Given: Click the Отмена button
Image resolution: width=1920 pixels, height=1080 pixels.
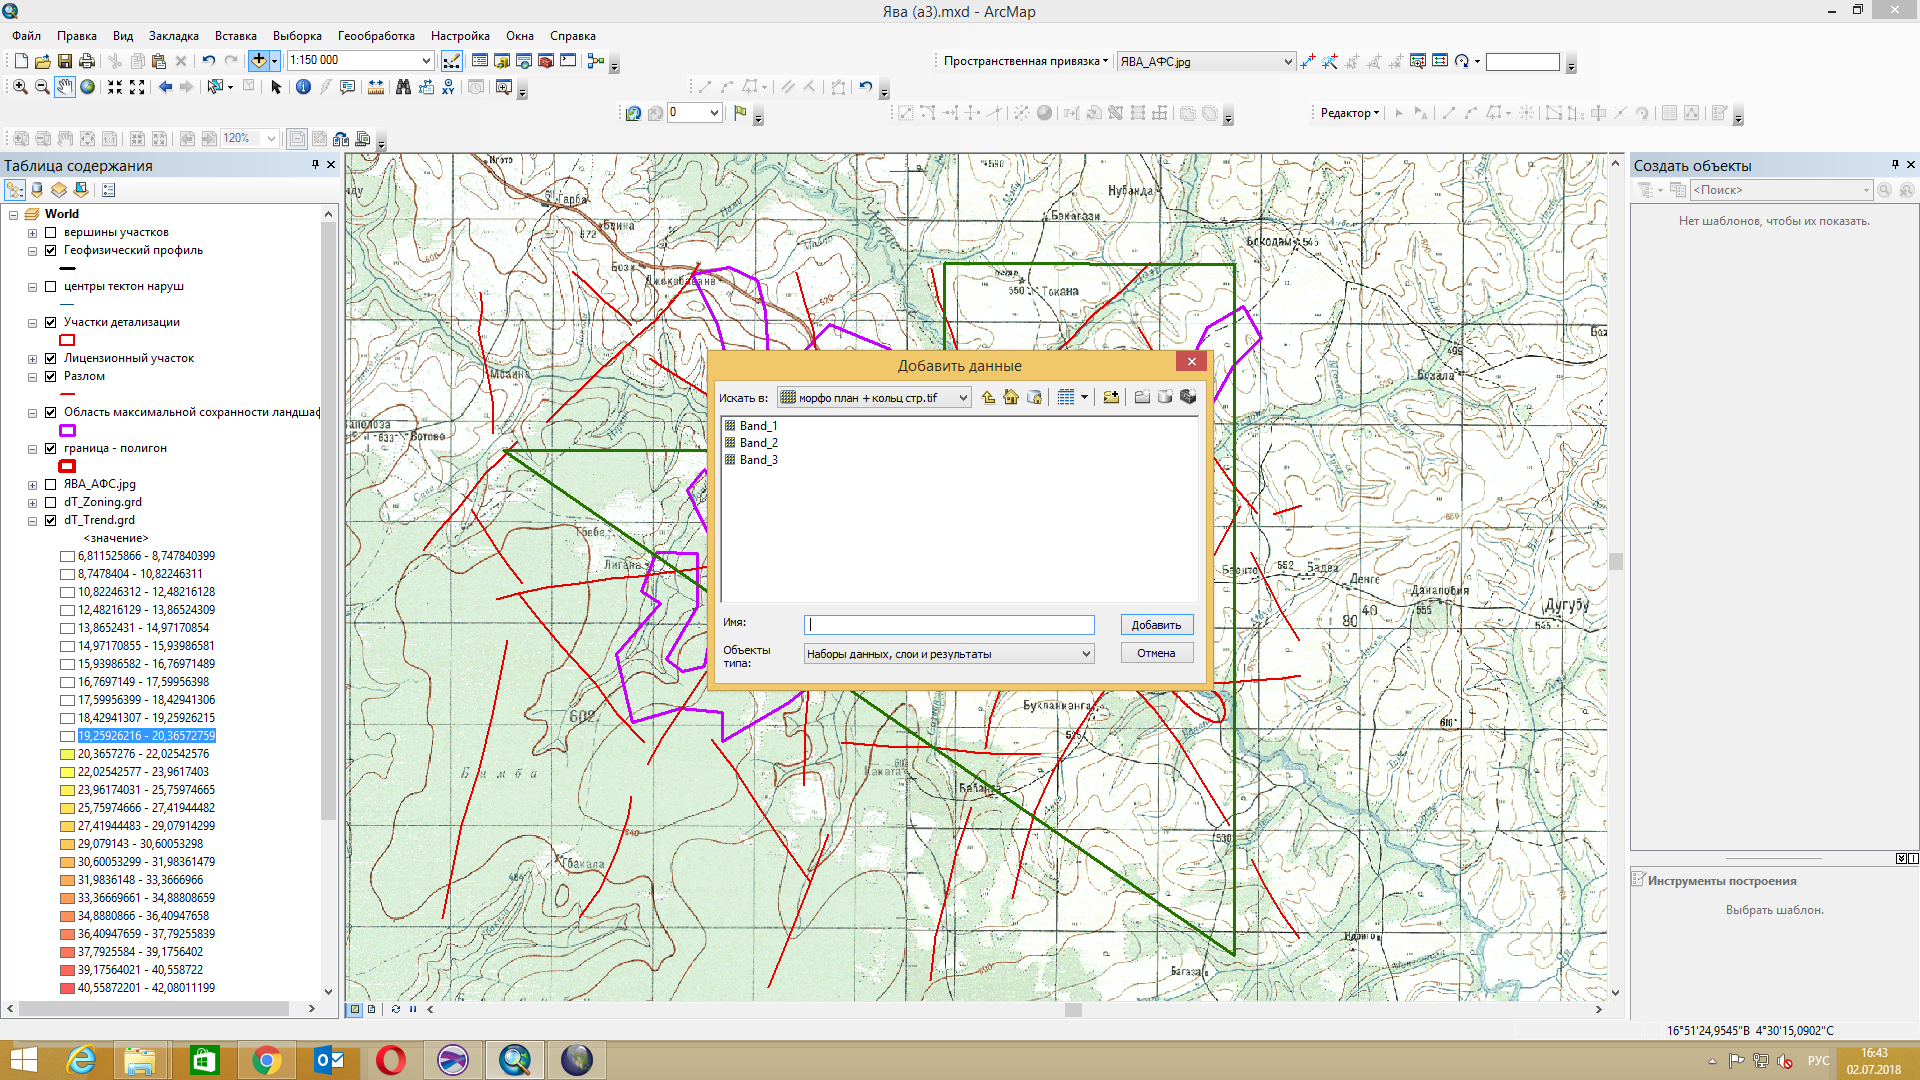Looking at the screenshot, I should coord(1156,653).
